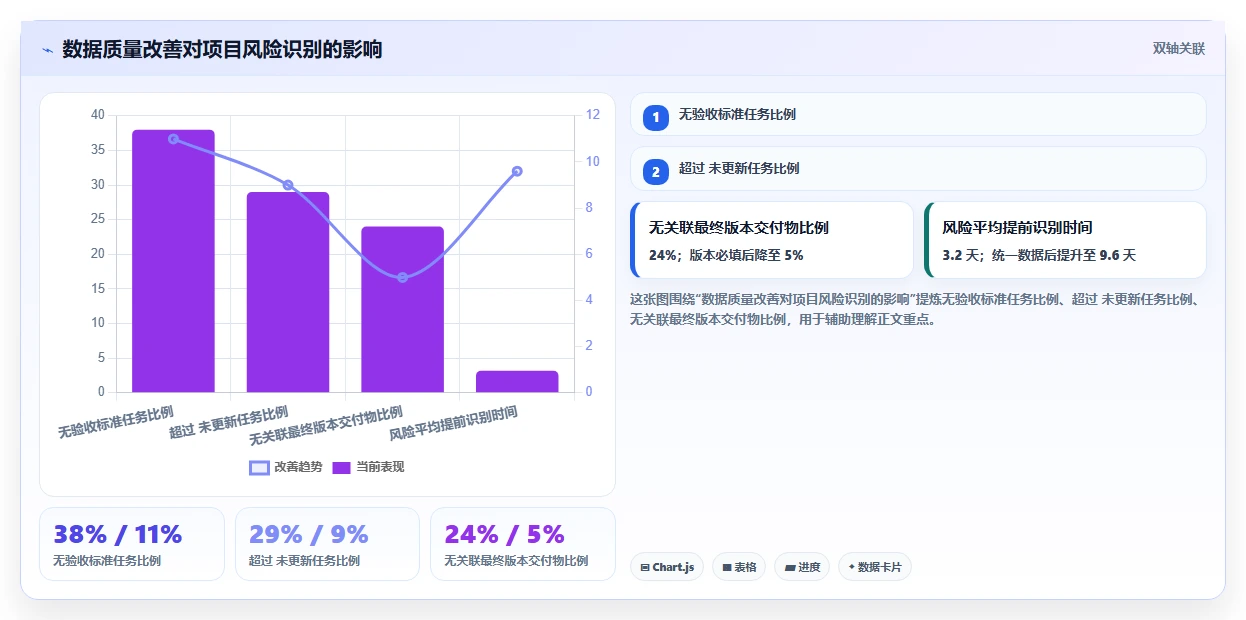Click the trend line point at value 9.6
The height and width of the screenshot is (620, 1246).
click(x=517, y=171)
